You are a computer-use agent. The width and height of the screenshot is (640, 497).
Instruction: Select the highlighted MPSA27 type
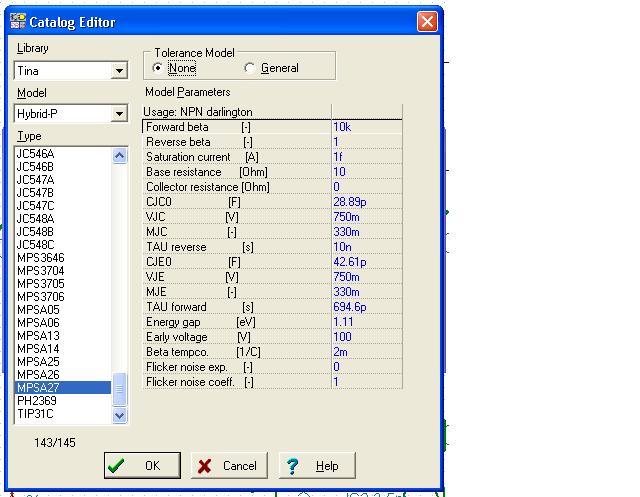click(63, 388)
